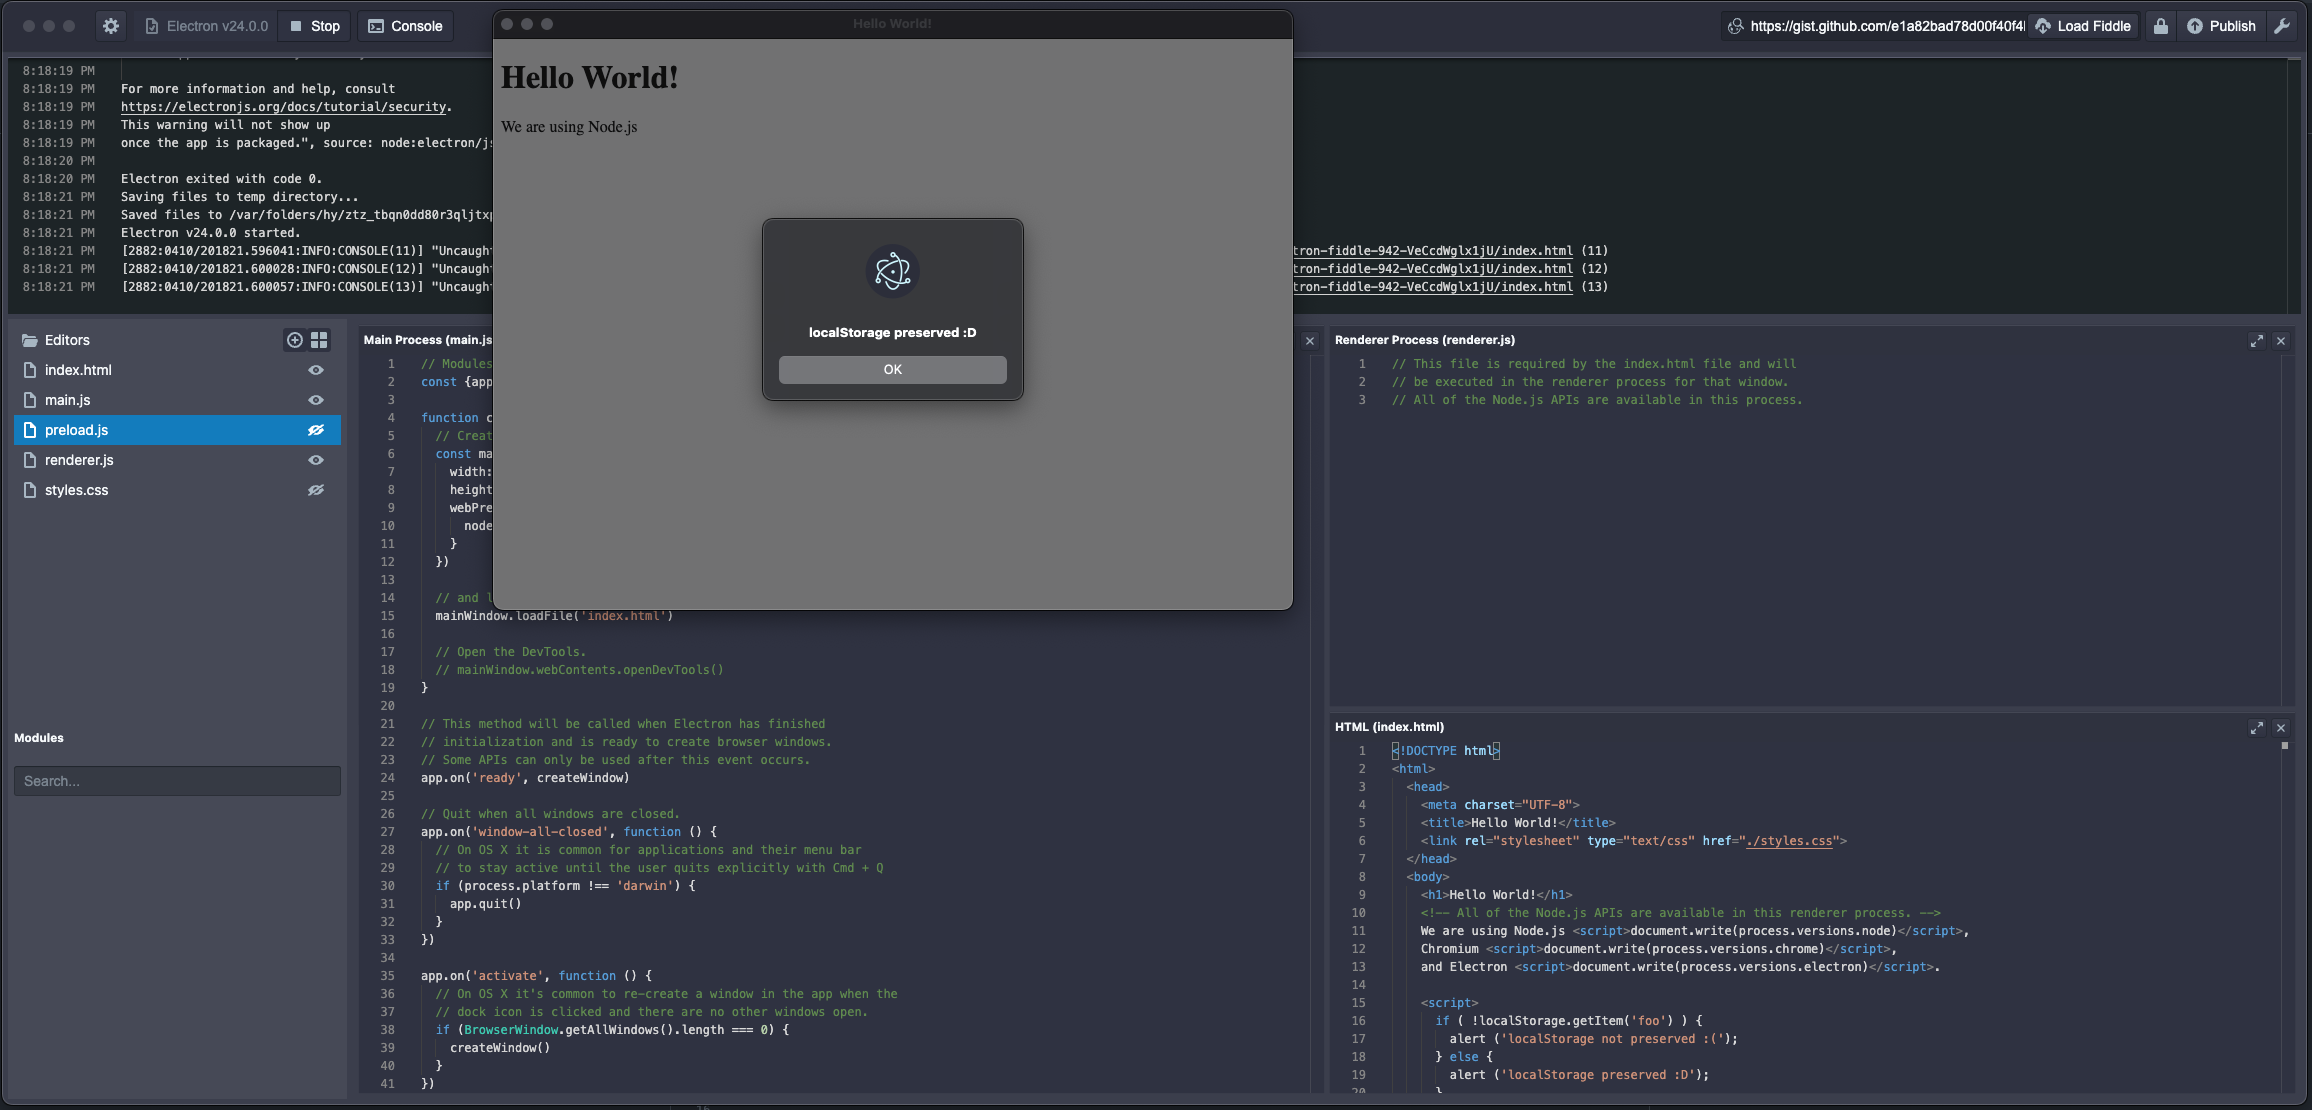Viewport: 2312px width, 1110px height.
Task: Hide the index.html editor via eye toggle
Action: 315,370
